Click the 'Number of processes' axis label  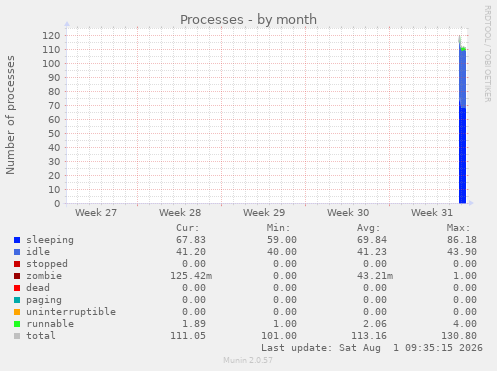point(10,115)
